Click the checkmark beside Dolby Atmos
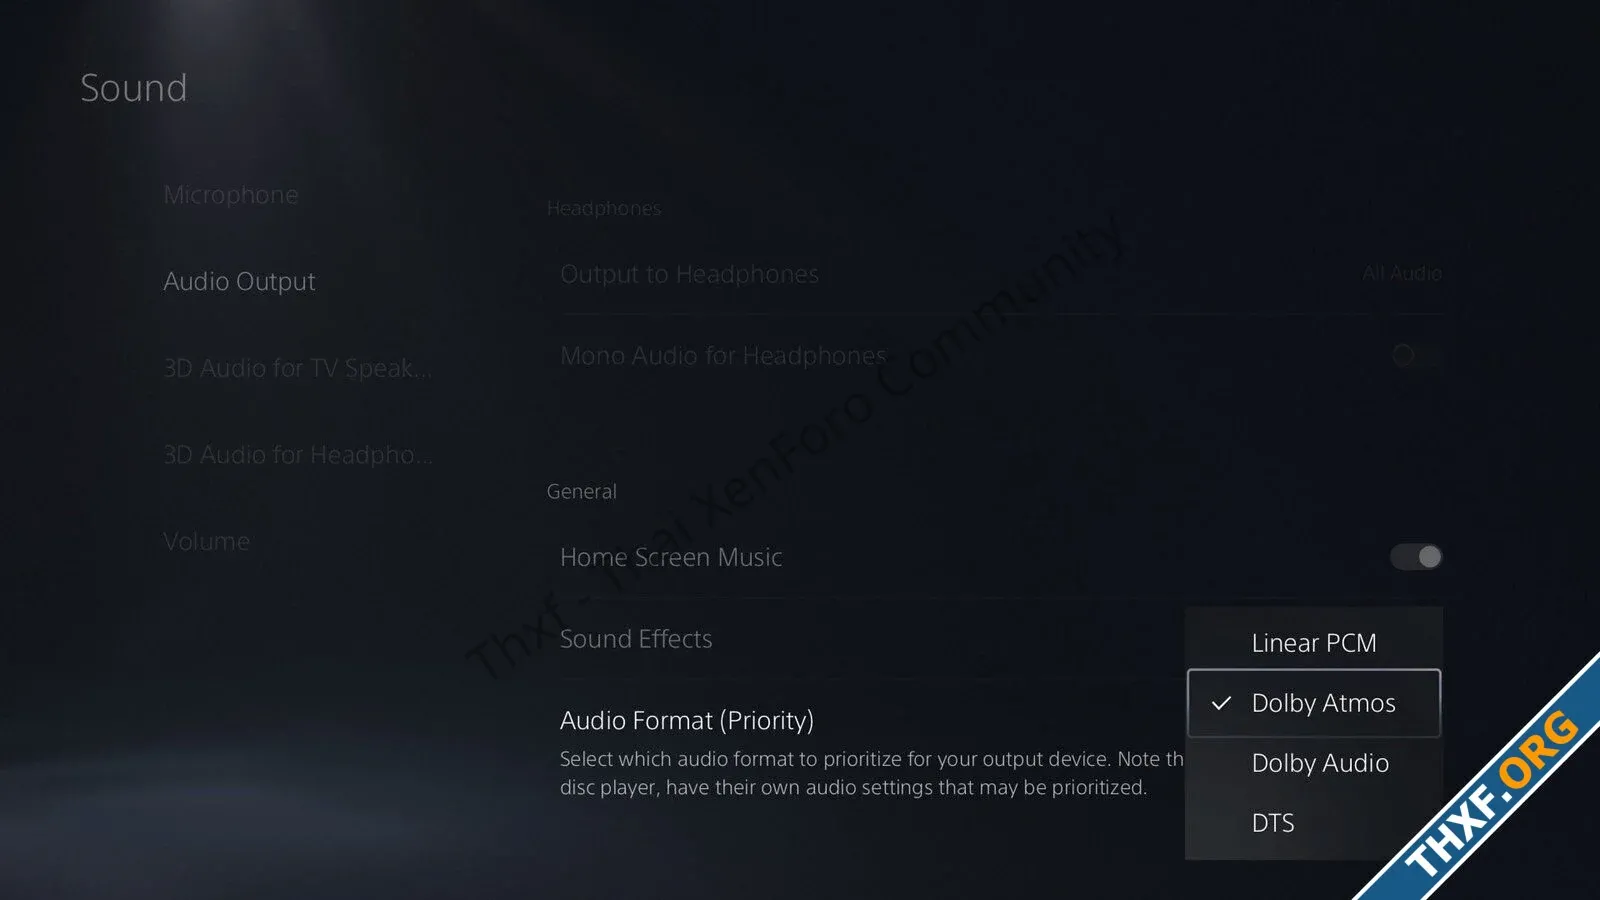The width and height of the screenshot is (1600, 900). (1221, 703)
